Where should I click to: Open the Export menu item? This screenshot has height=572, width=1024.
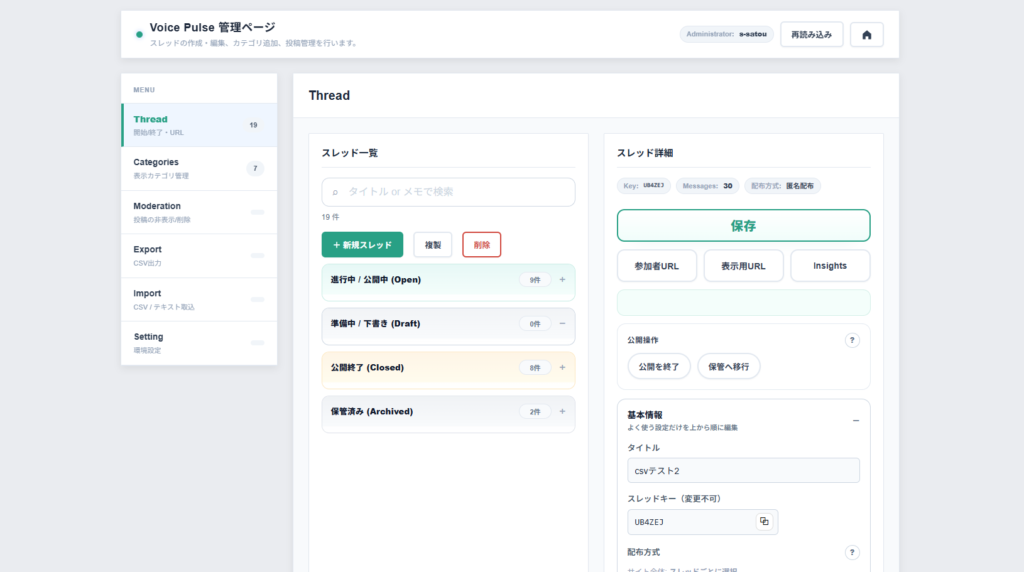(x=199, y=255)
